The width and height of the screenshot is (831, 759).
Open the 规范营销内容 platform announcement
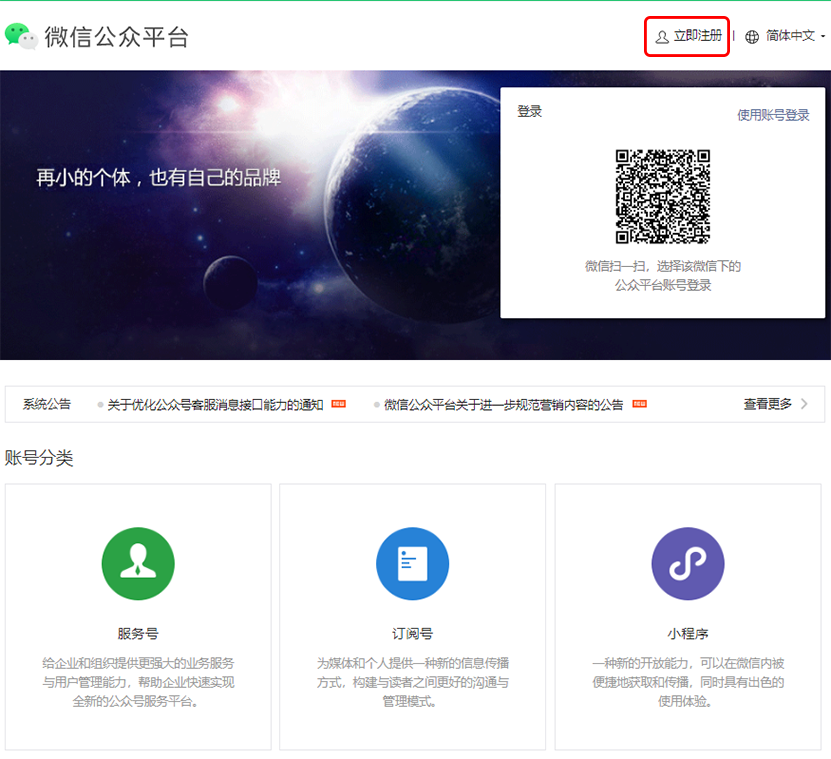(507, 403)
